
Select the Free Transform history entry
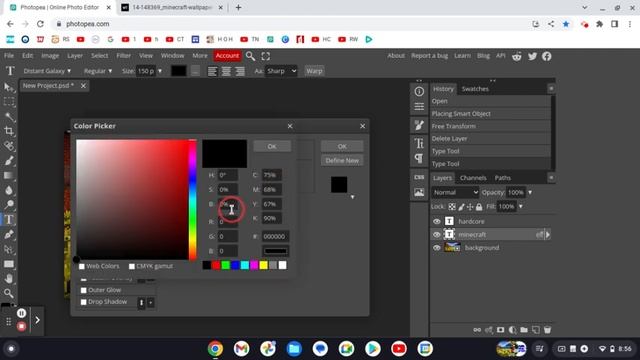[x=490, y=126]
